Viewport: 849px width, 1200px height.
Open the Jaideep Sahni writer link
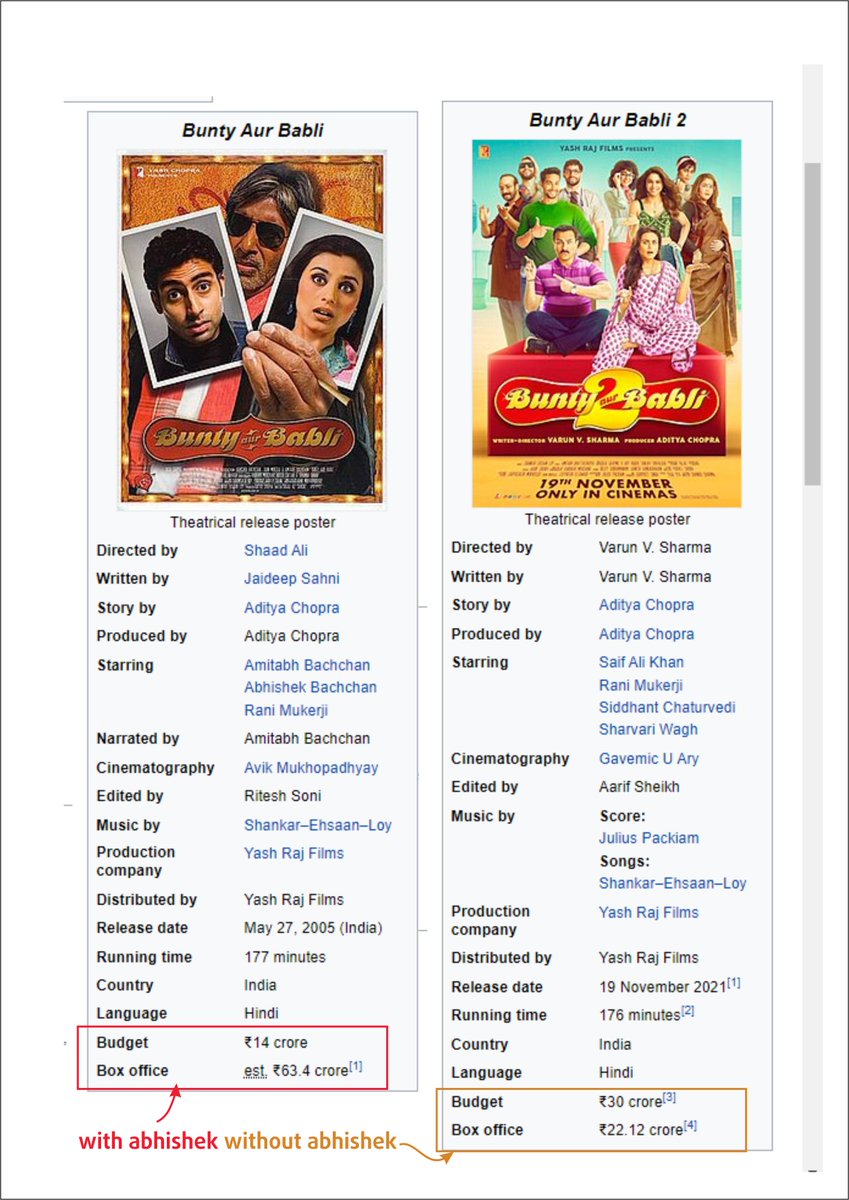pyautogui.click(x=292, y=578)
